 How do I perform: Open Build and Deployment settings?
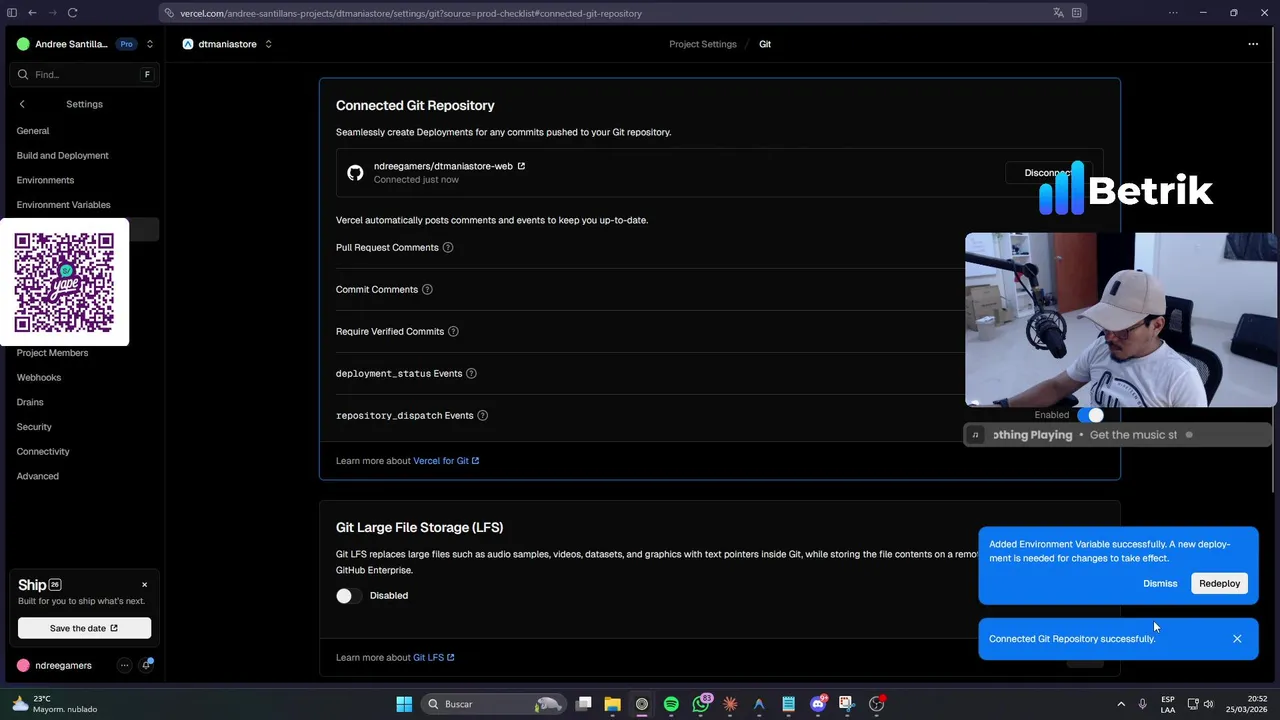coord(63,156)
